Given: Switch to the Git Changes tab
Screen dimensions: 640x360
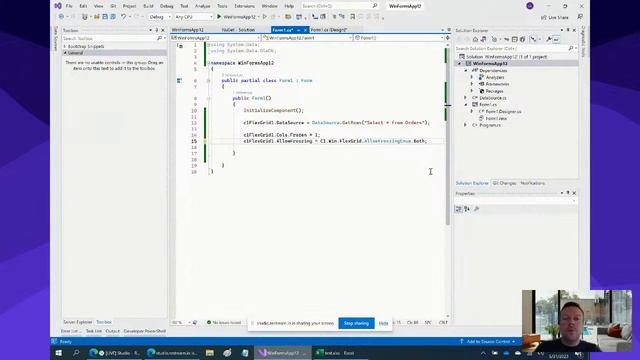Looking at the screenshot, I should [x=504, y=183].
